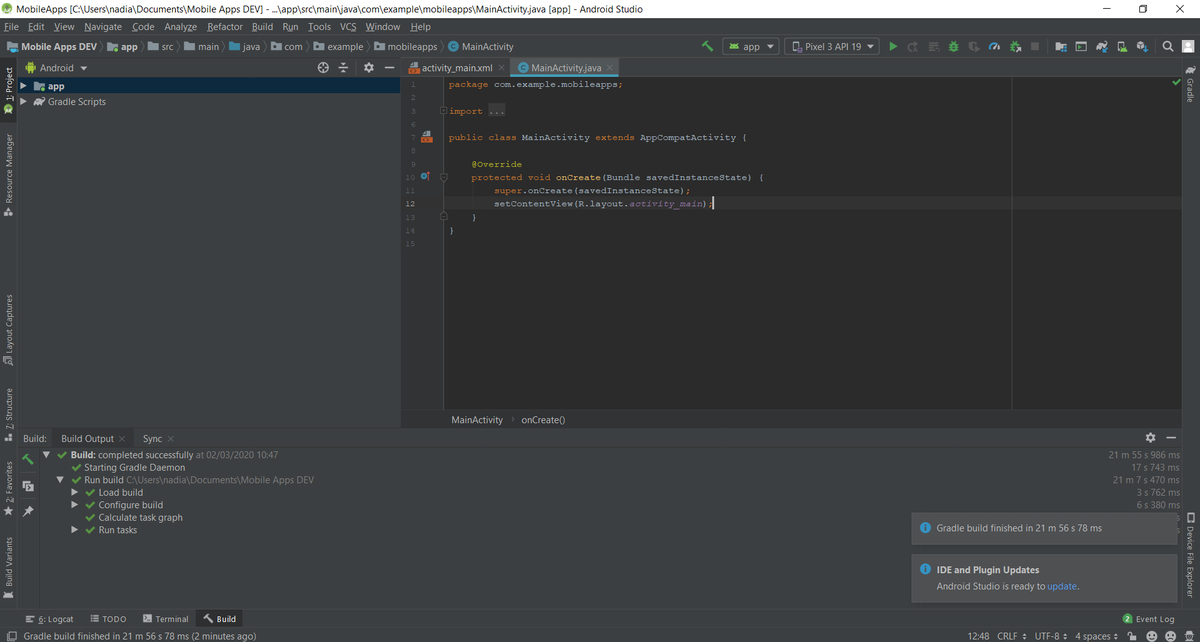This screenshot has height=642, width=1200.
Task: Expand Gradle Scripts in Project tree
Action: (x=24, y=102)
